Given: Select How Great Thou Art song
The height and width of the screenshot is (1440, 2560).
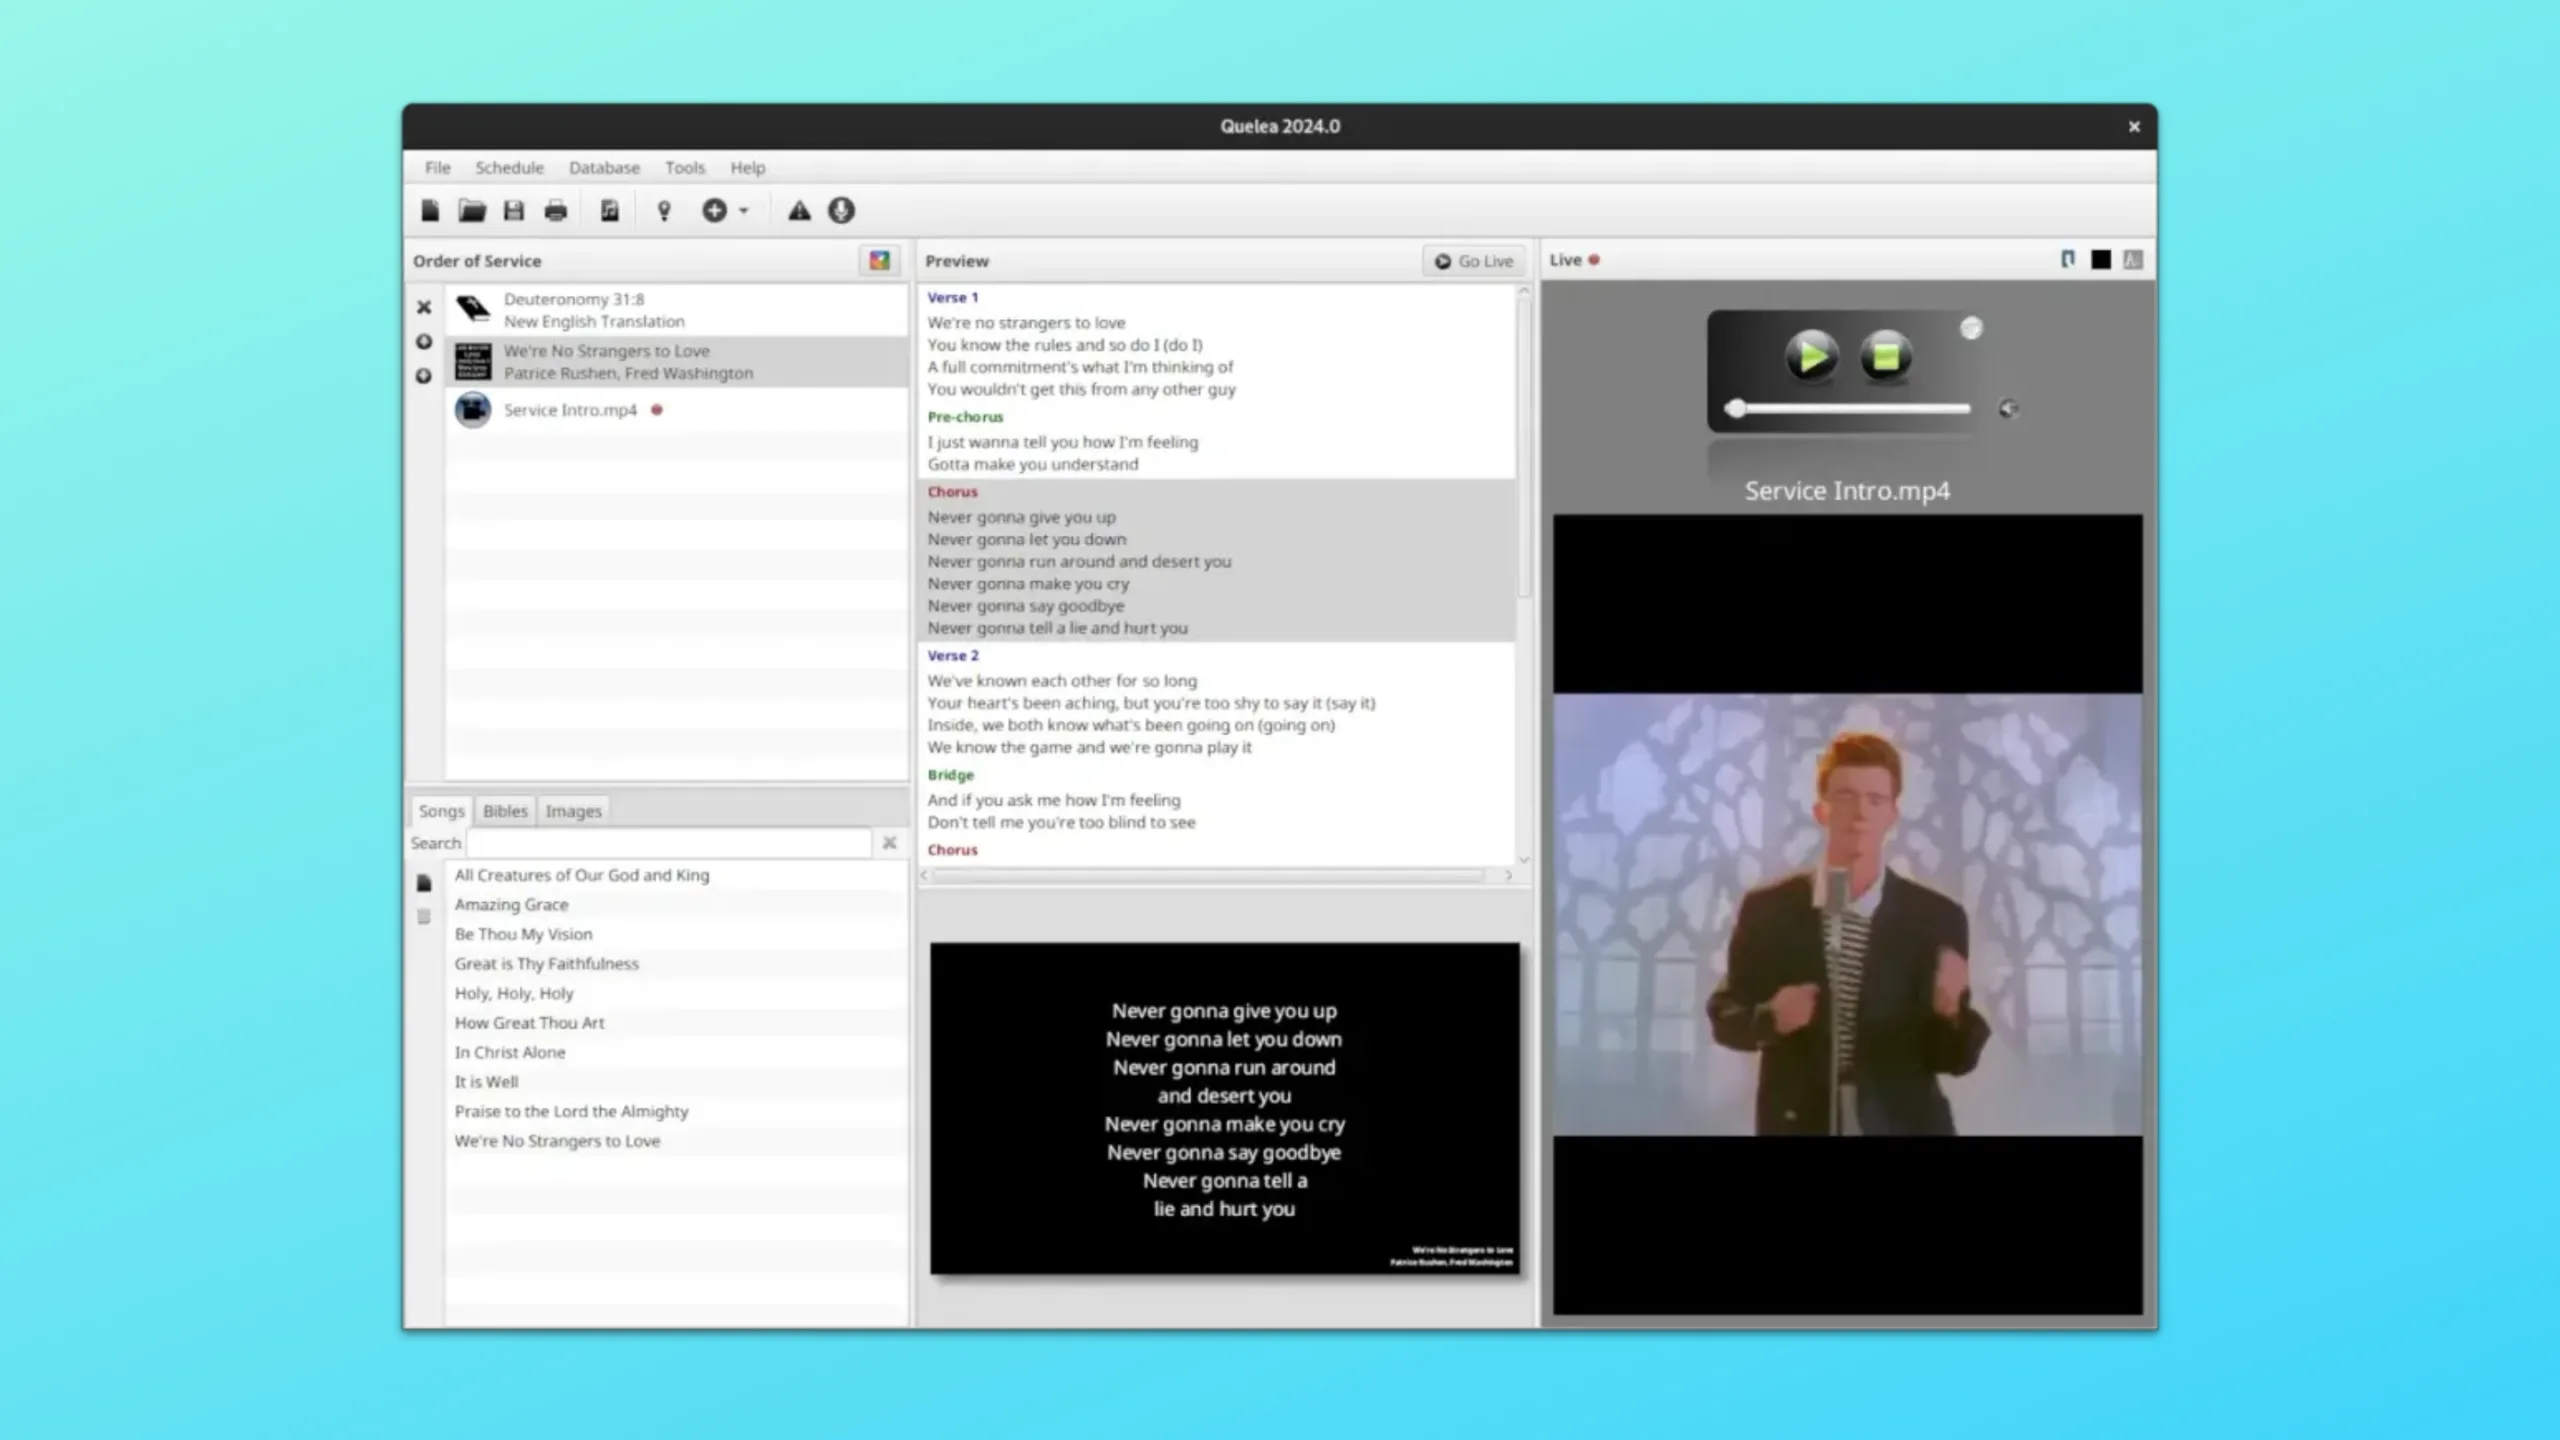Looking at the screenshot, I should [676, 1023].
